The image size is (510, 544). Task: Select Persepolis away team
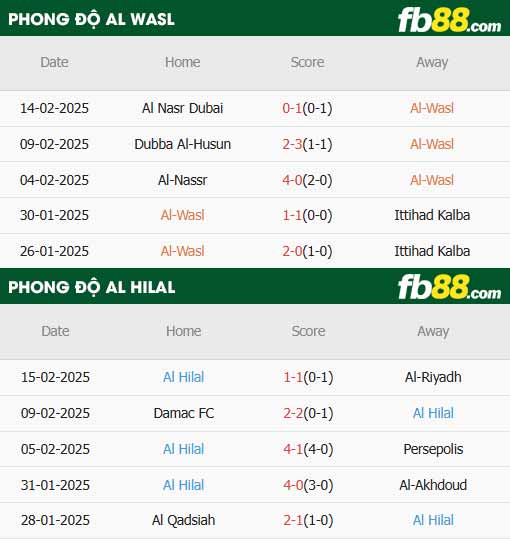click(x=433, y=449)
